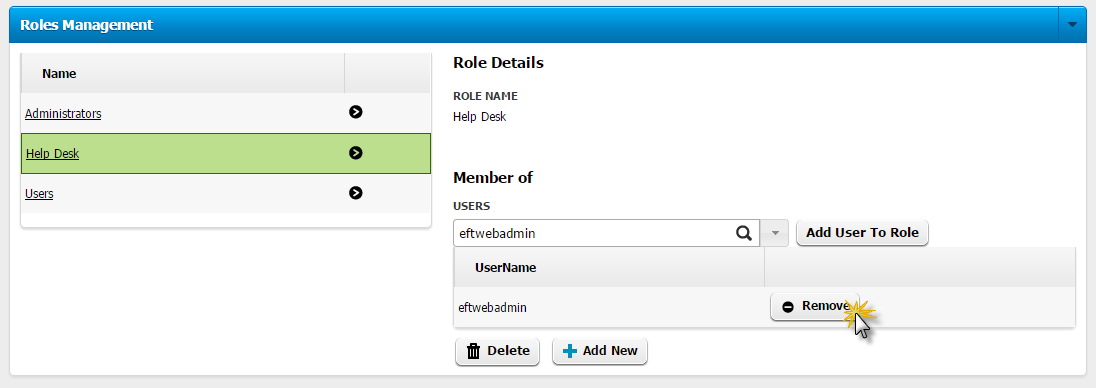Add New role button

click(600, 351)
